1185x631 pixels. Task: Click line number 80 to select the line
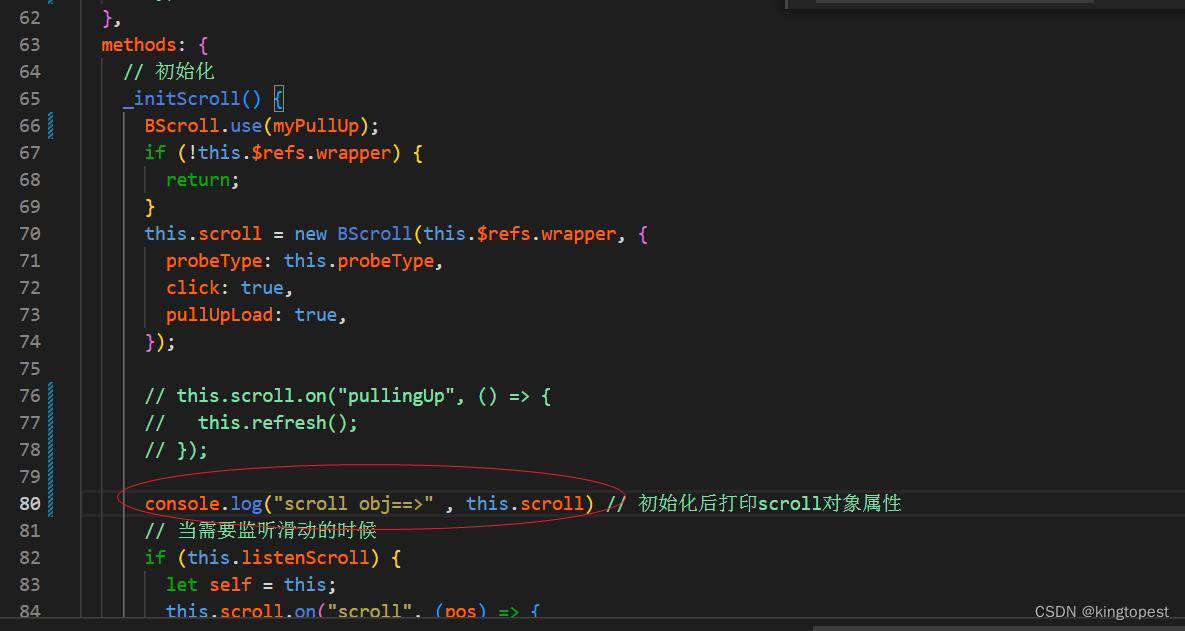pos(30,503)
